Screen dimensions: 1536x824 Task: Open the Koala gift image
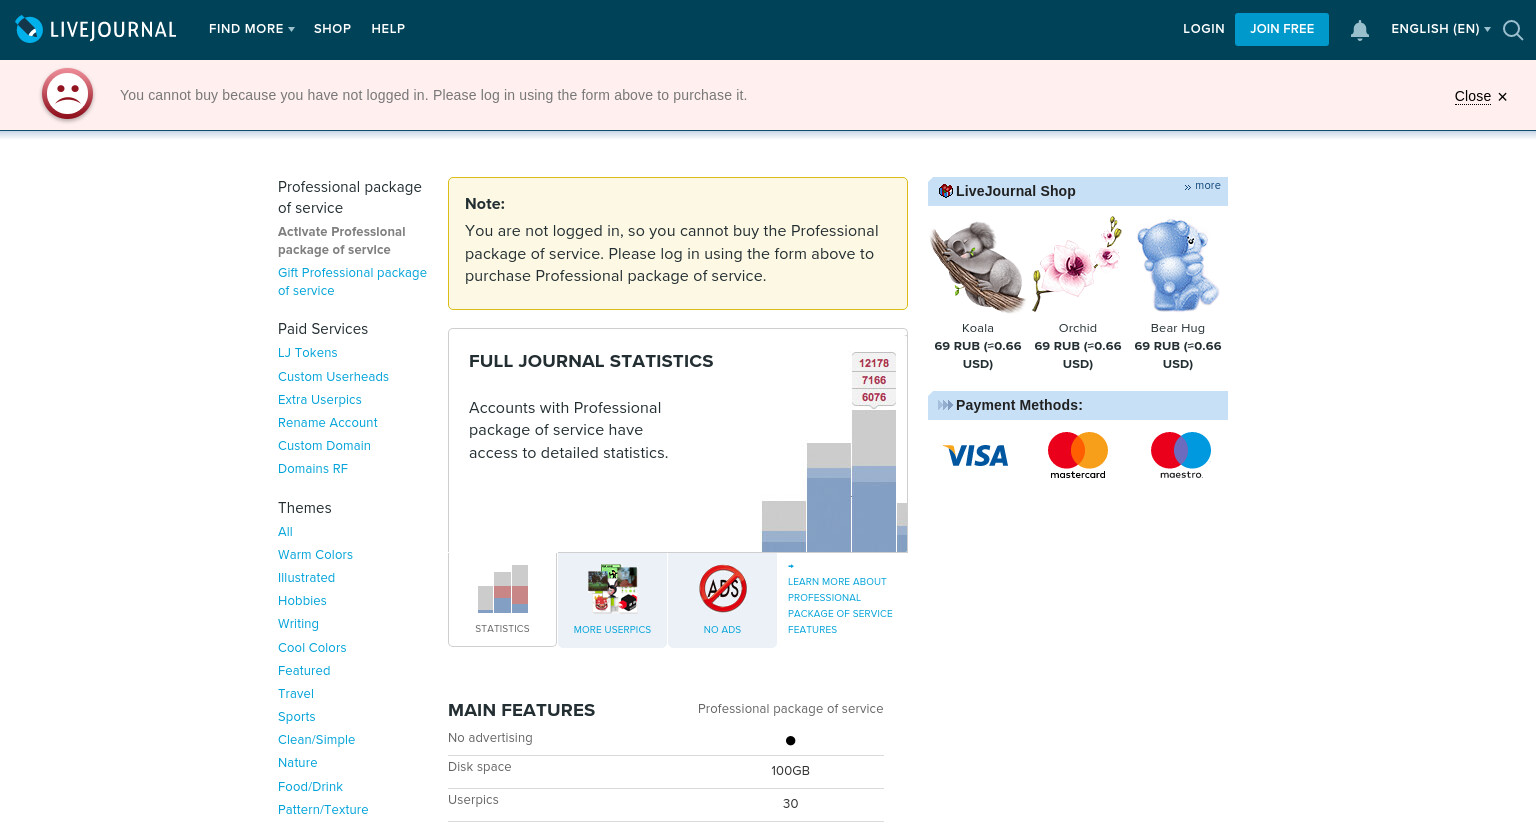click(x=978, y=265)
